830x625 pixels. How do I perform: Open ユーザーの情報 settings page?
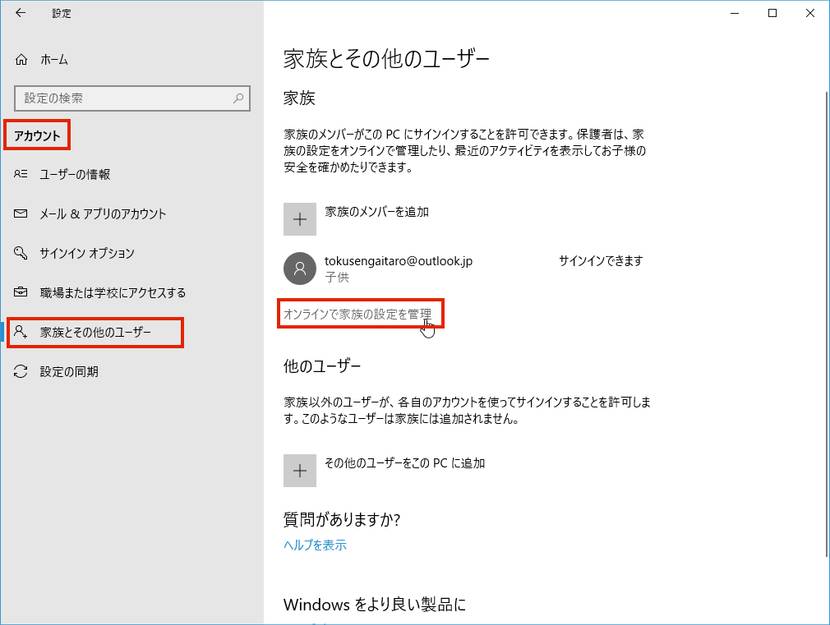pos(75,174)
